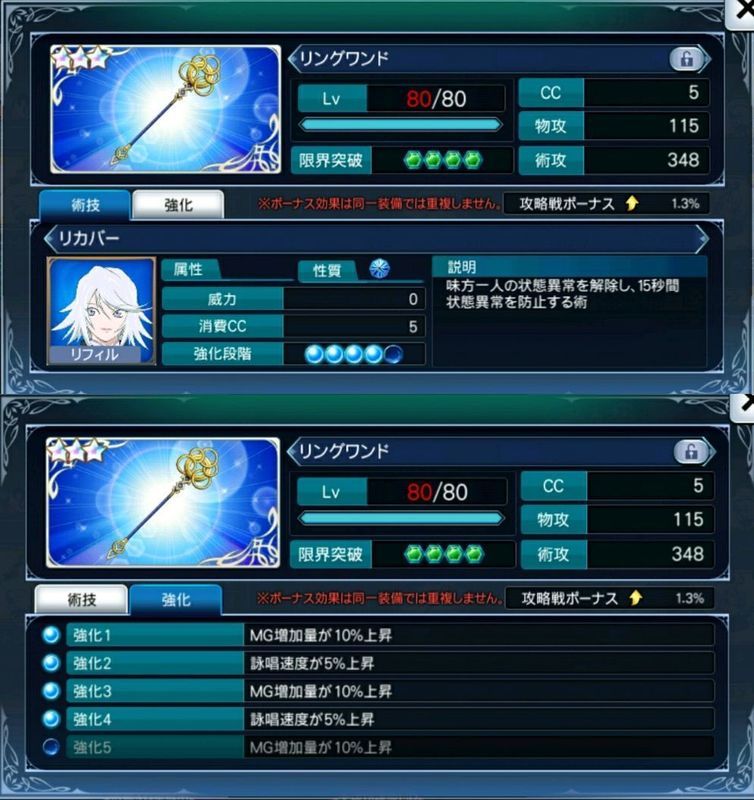The height and width of the screenshot is (800, 754).
Task: Select リフィル character portrait
Action: coord(102,311)
